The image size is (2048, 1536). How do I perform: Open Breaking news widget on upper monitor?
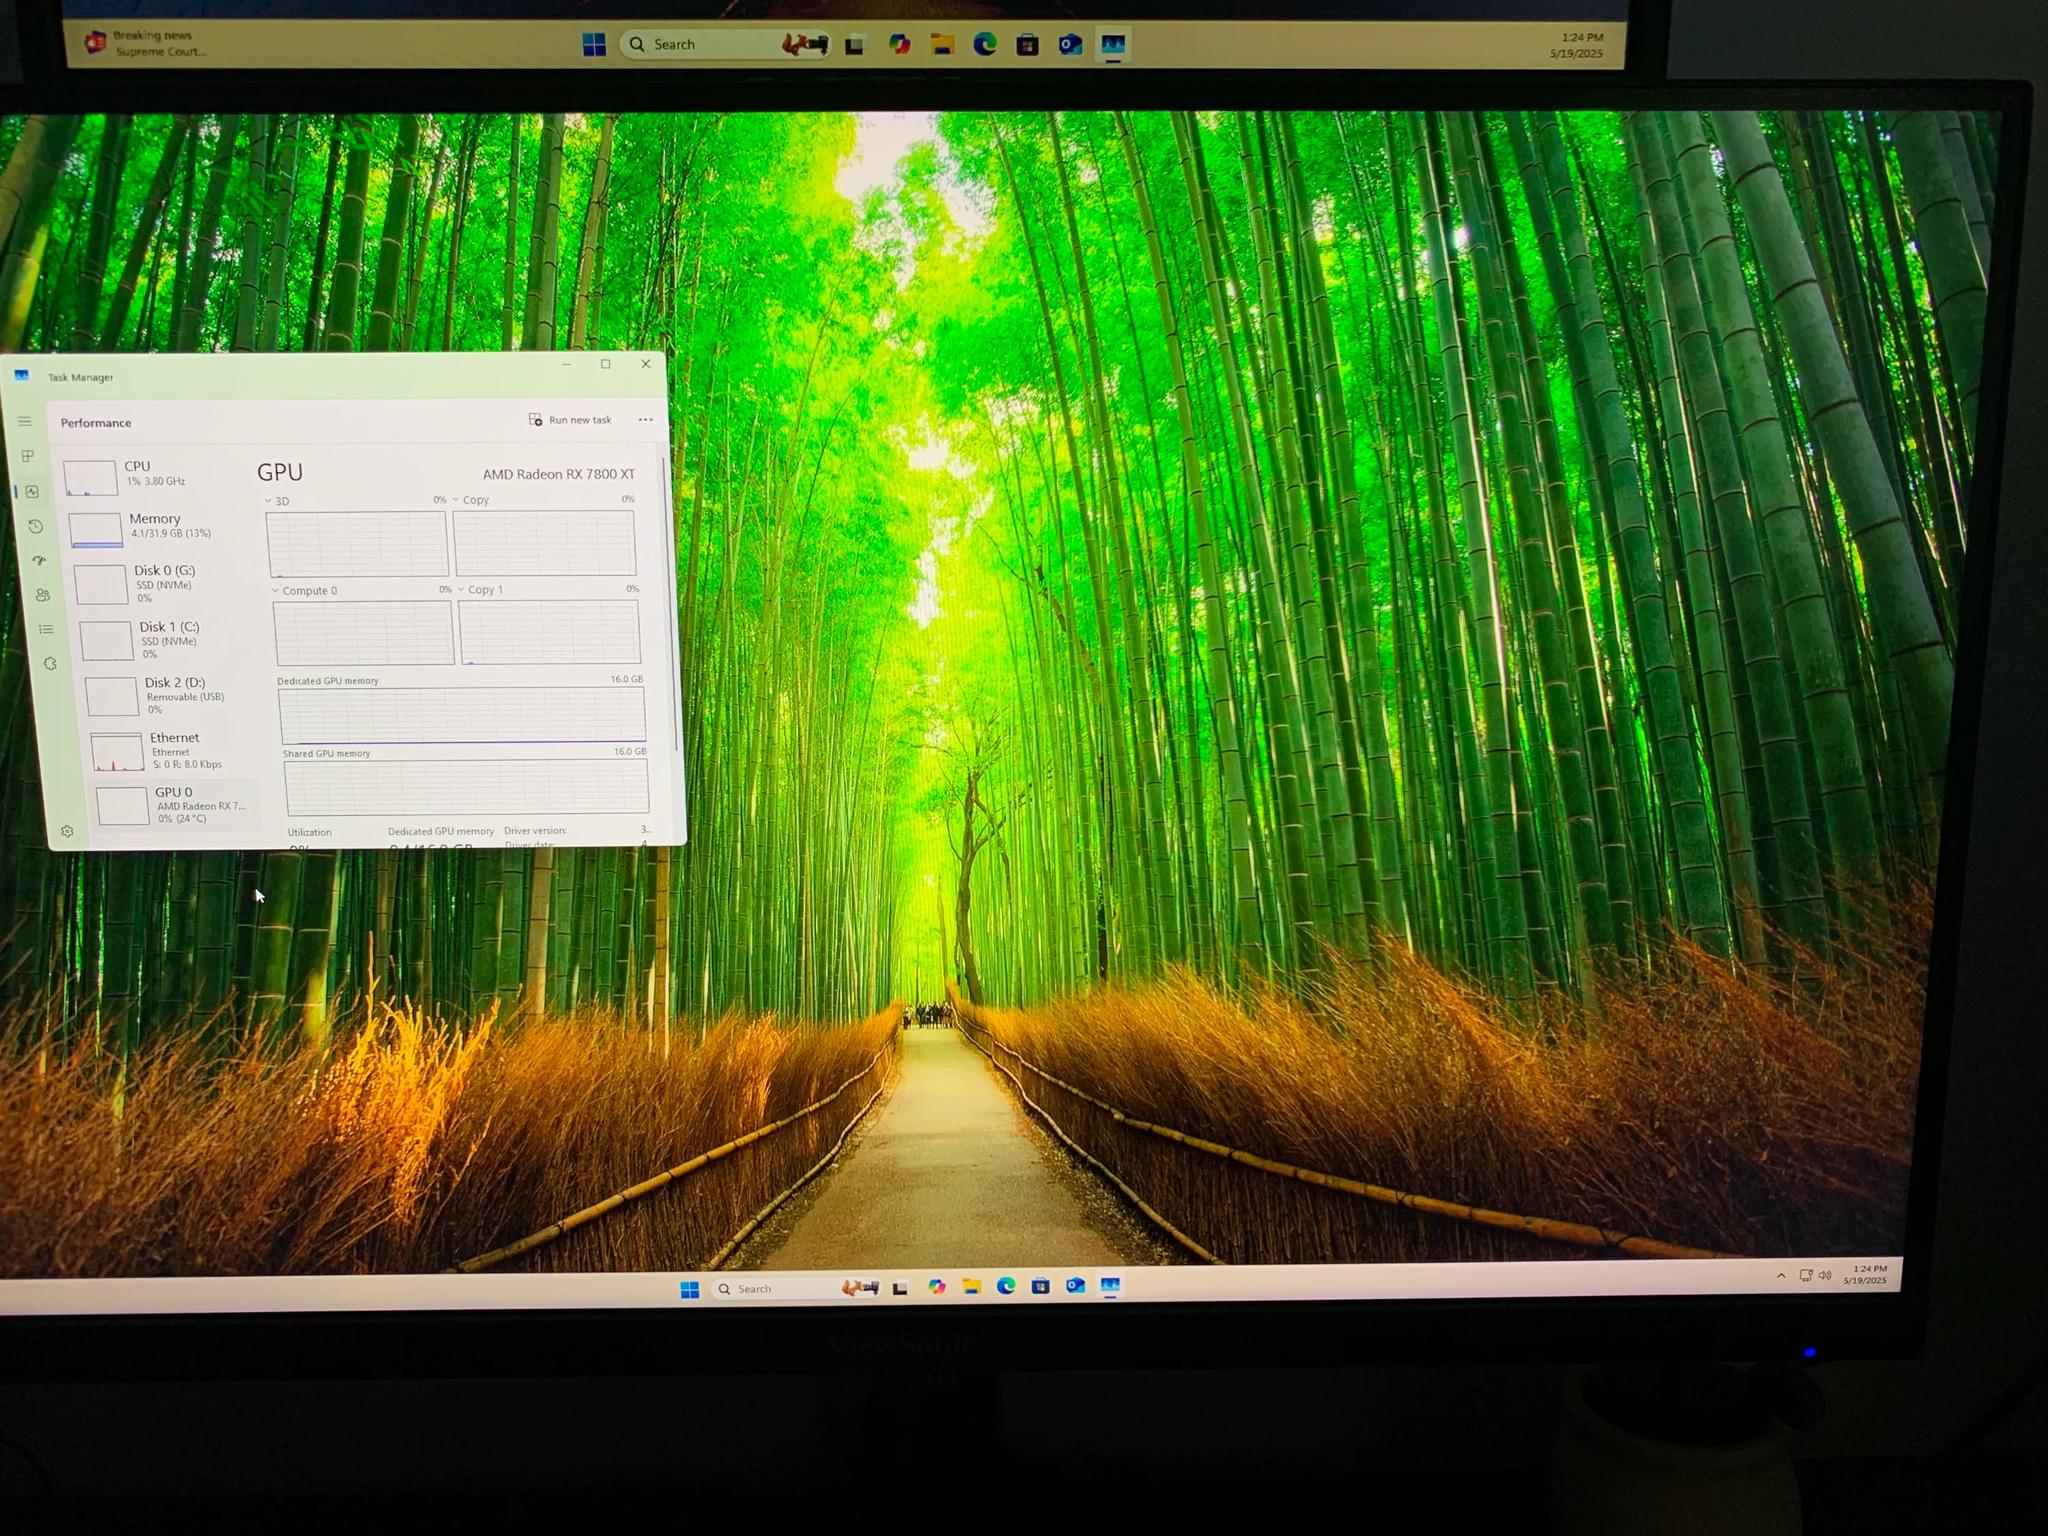click(x=146, y=43)
